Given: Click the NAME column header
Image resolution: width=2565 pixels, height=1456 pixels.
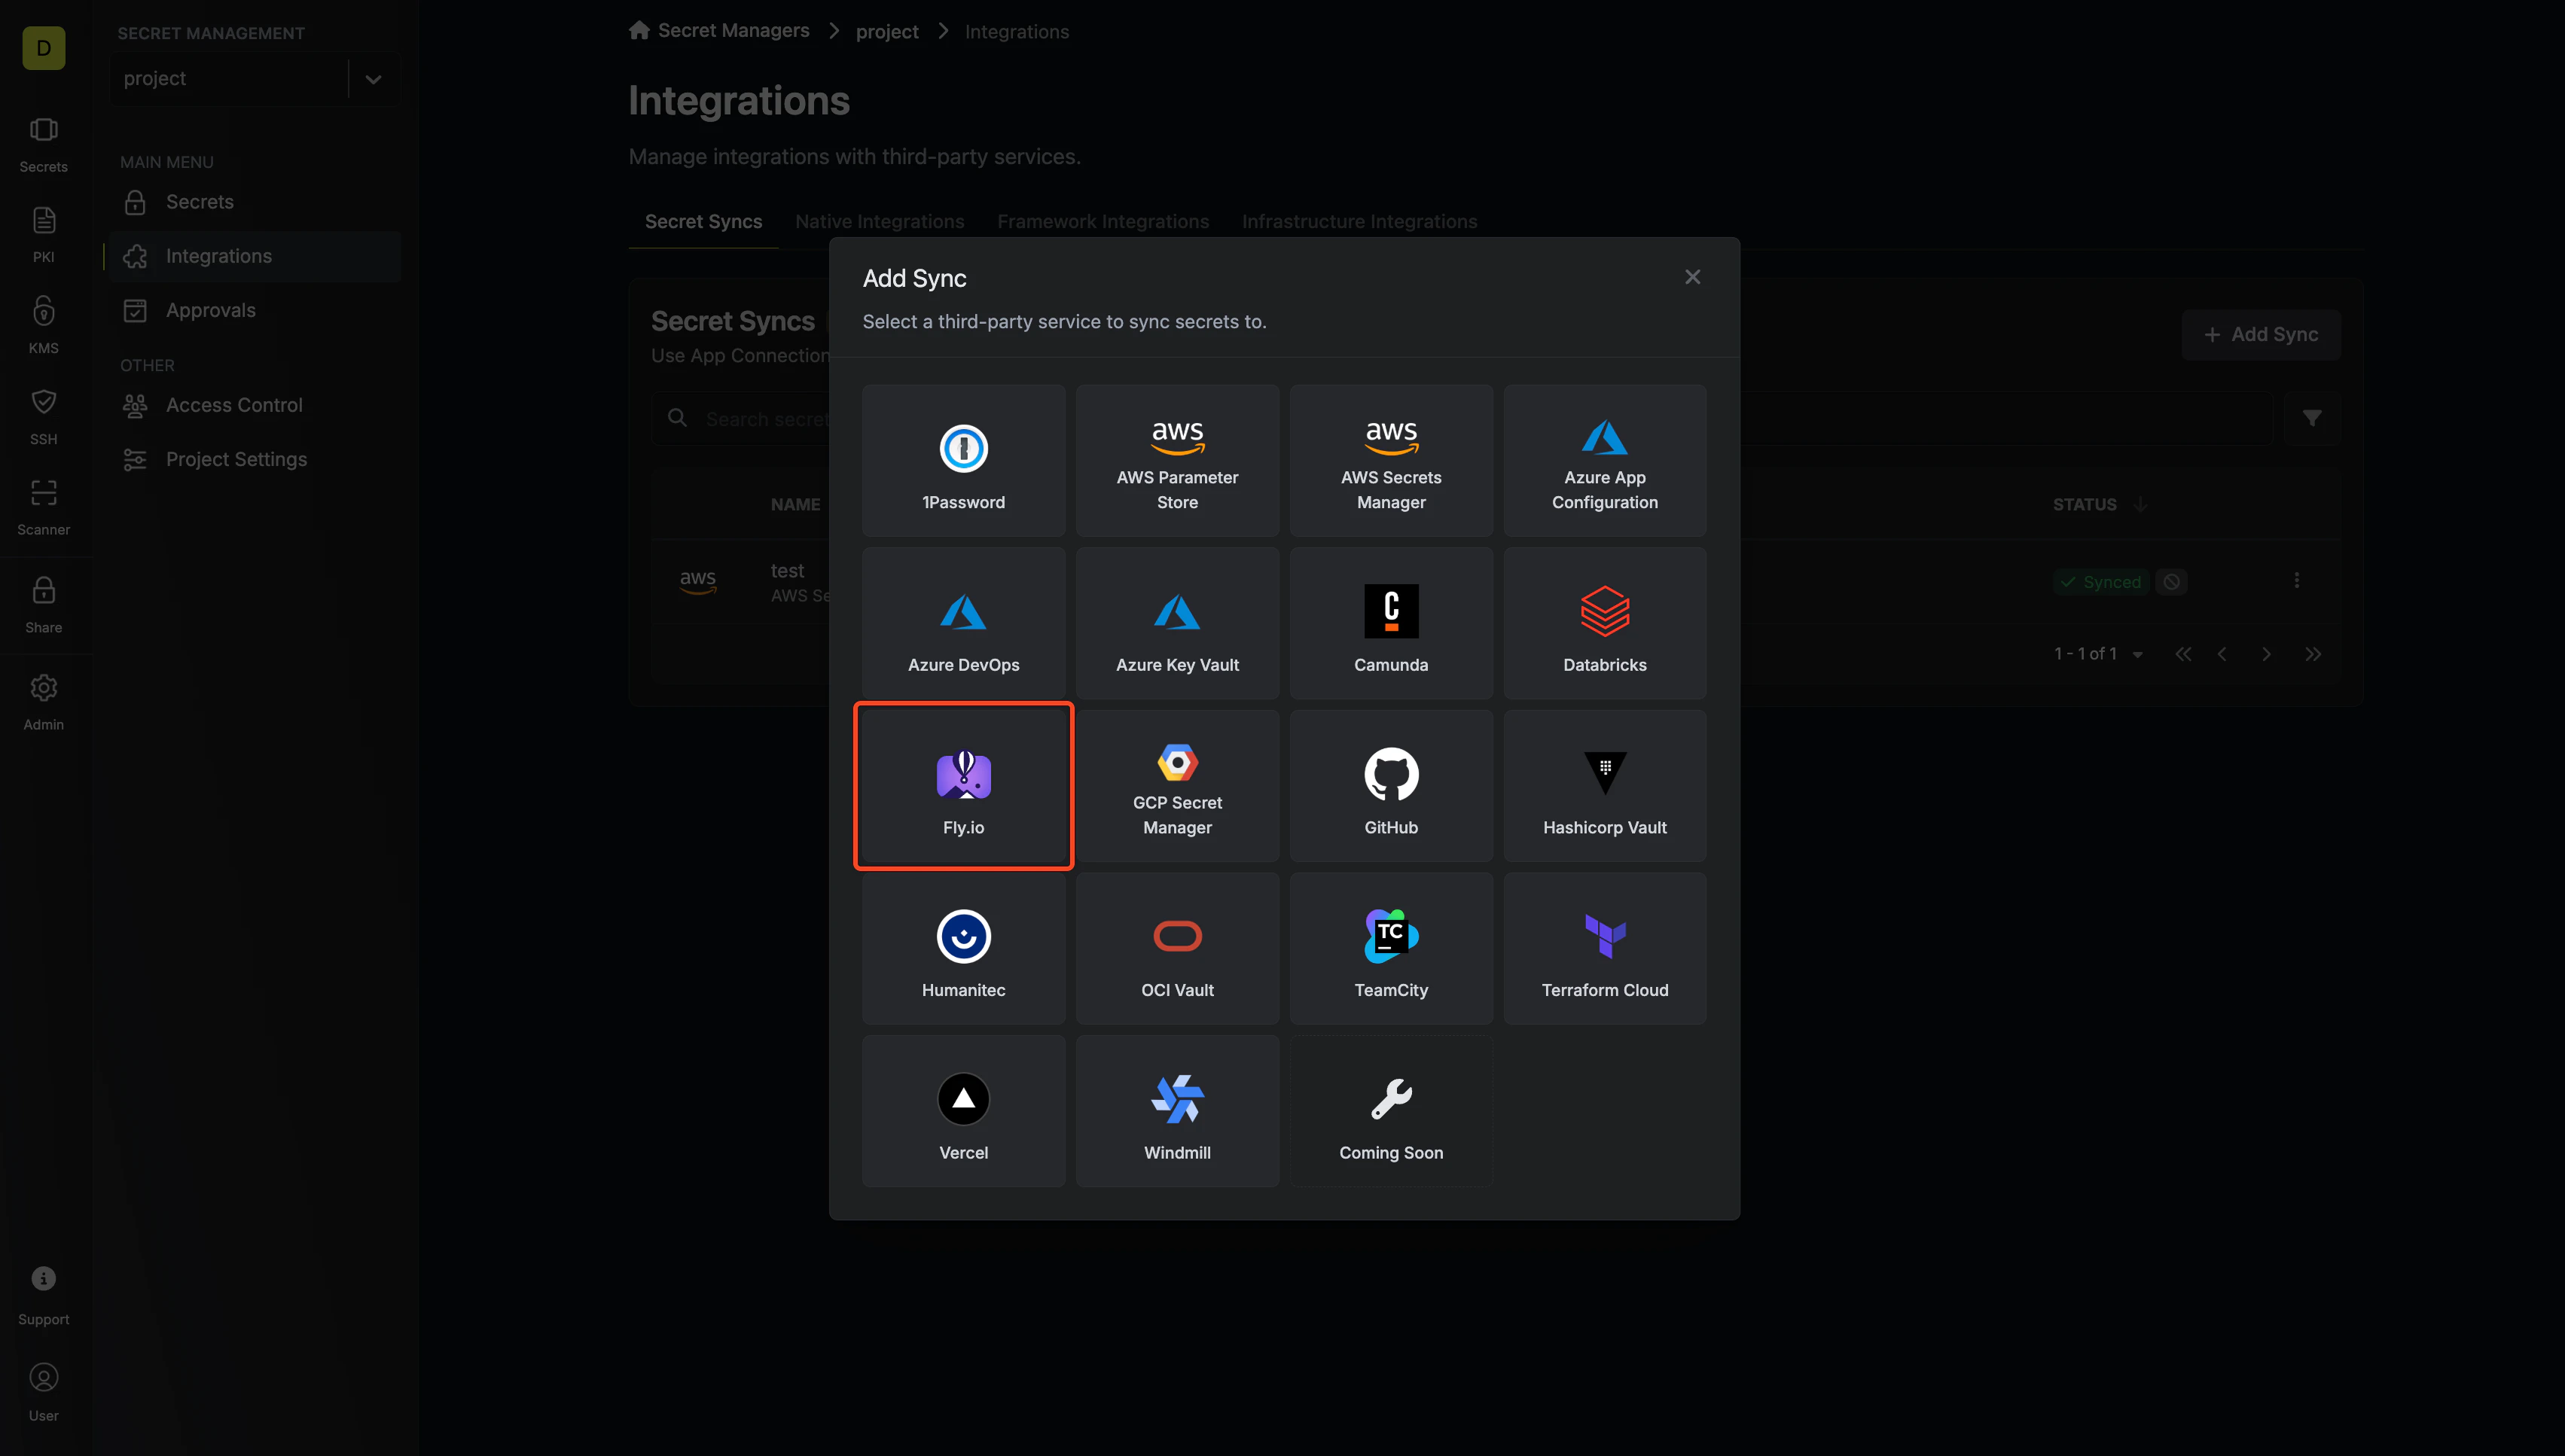Looking at the screenshot, I should pyautogui.click(x=795, y=505).
